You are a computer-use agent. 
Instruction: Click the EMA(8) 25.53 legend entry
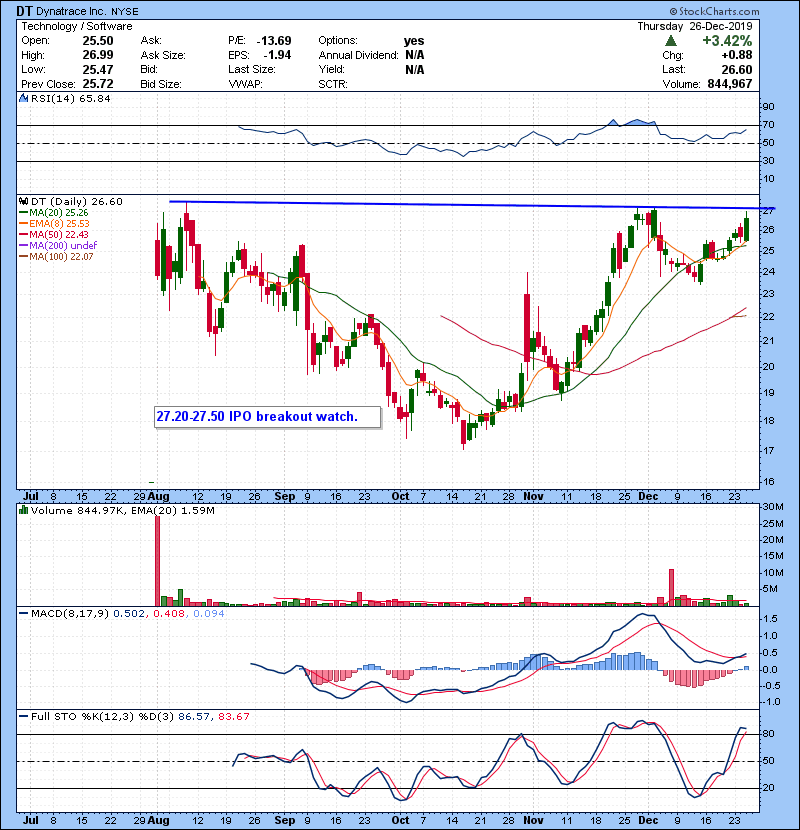(55, 224)
